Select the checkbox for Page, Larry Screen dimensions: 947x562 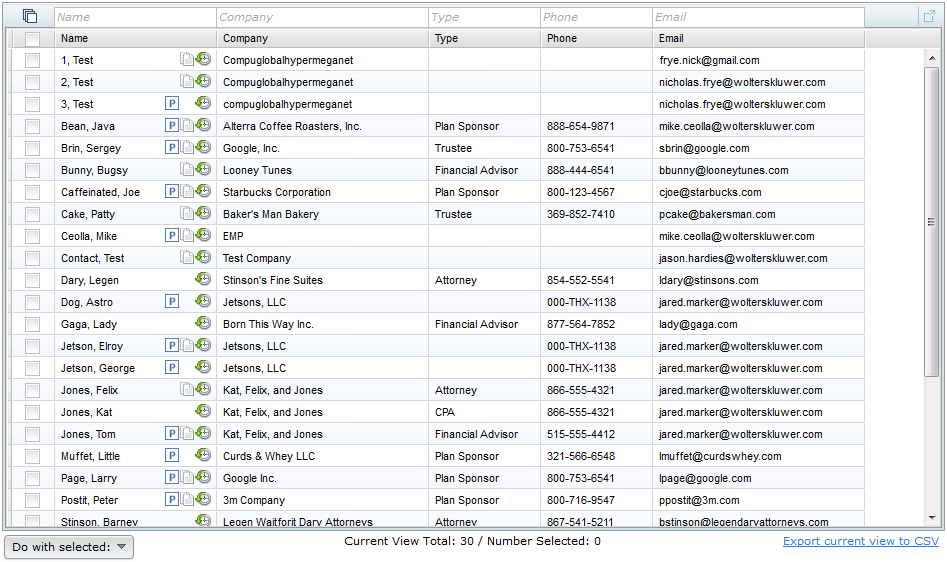coord(33,478)
